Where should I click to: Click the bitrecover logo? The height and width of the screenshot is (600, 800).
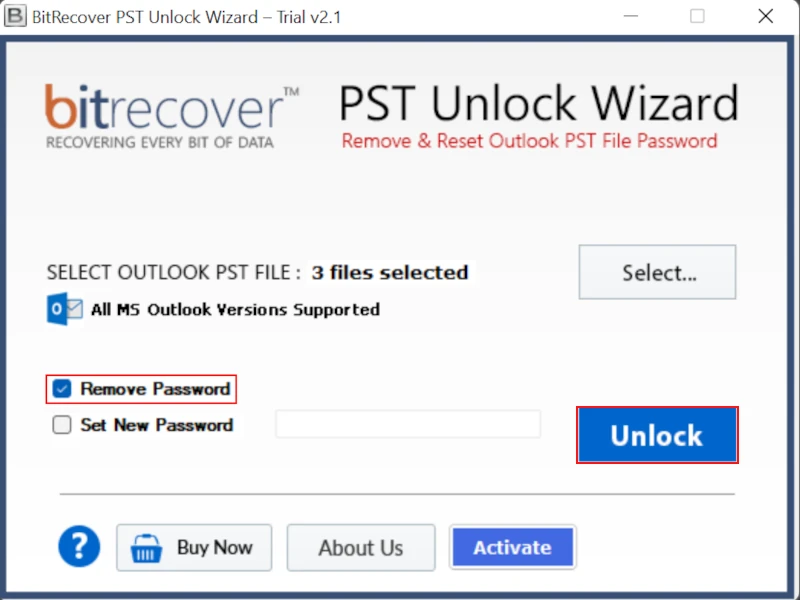pyautogui.click(x=172, y=116)
